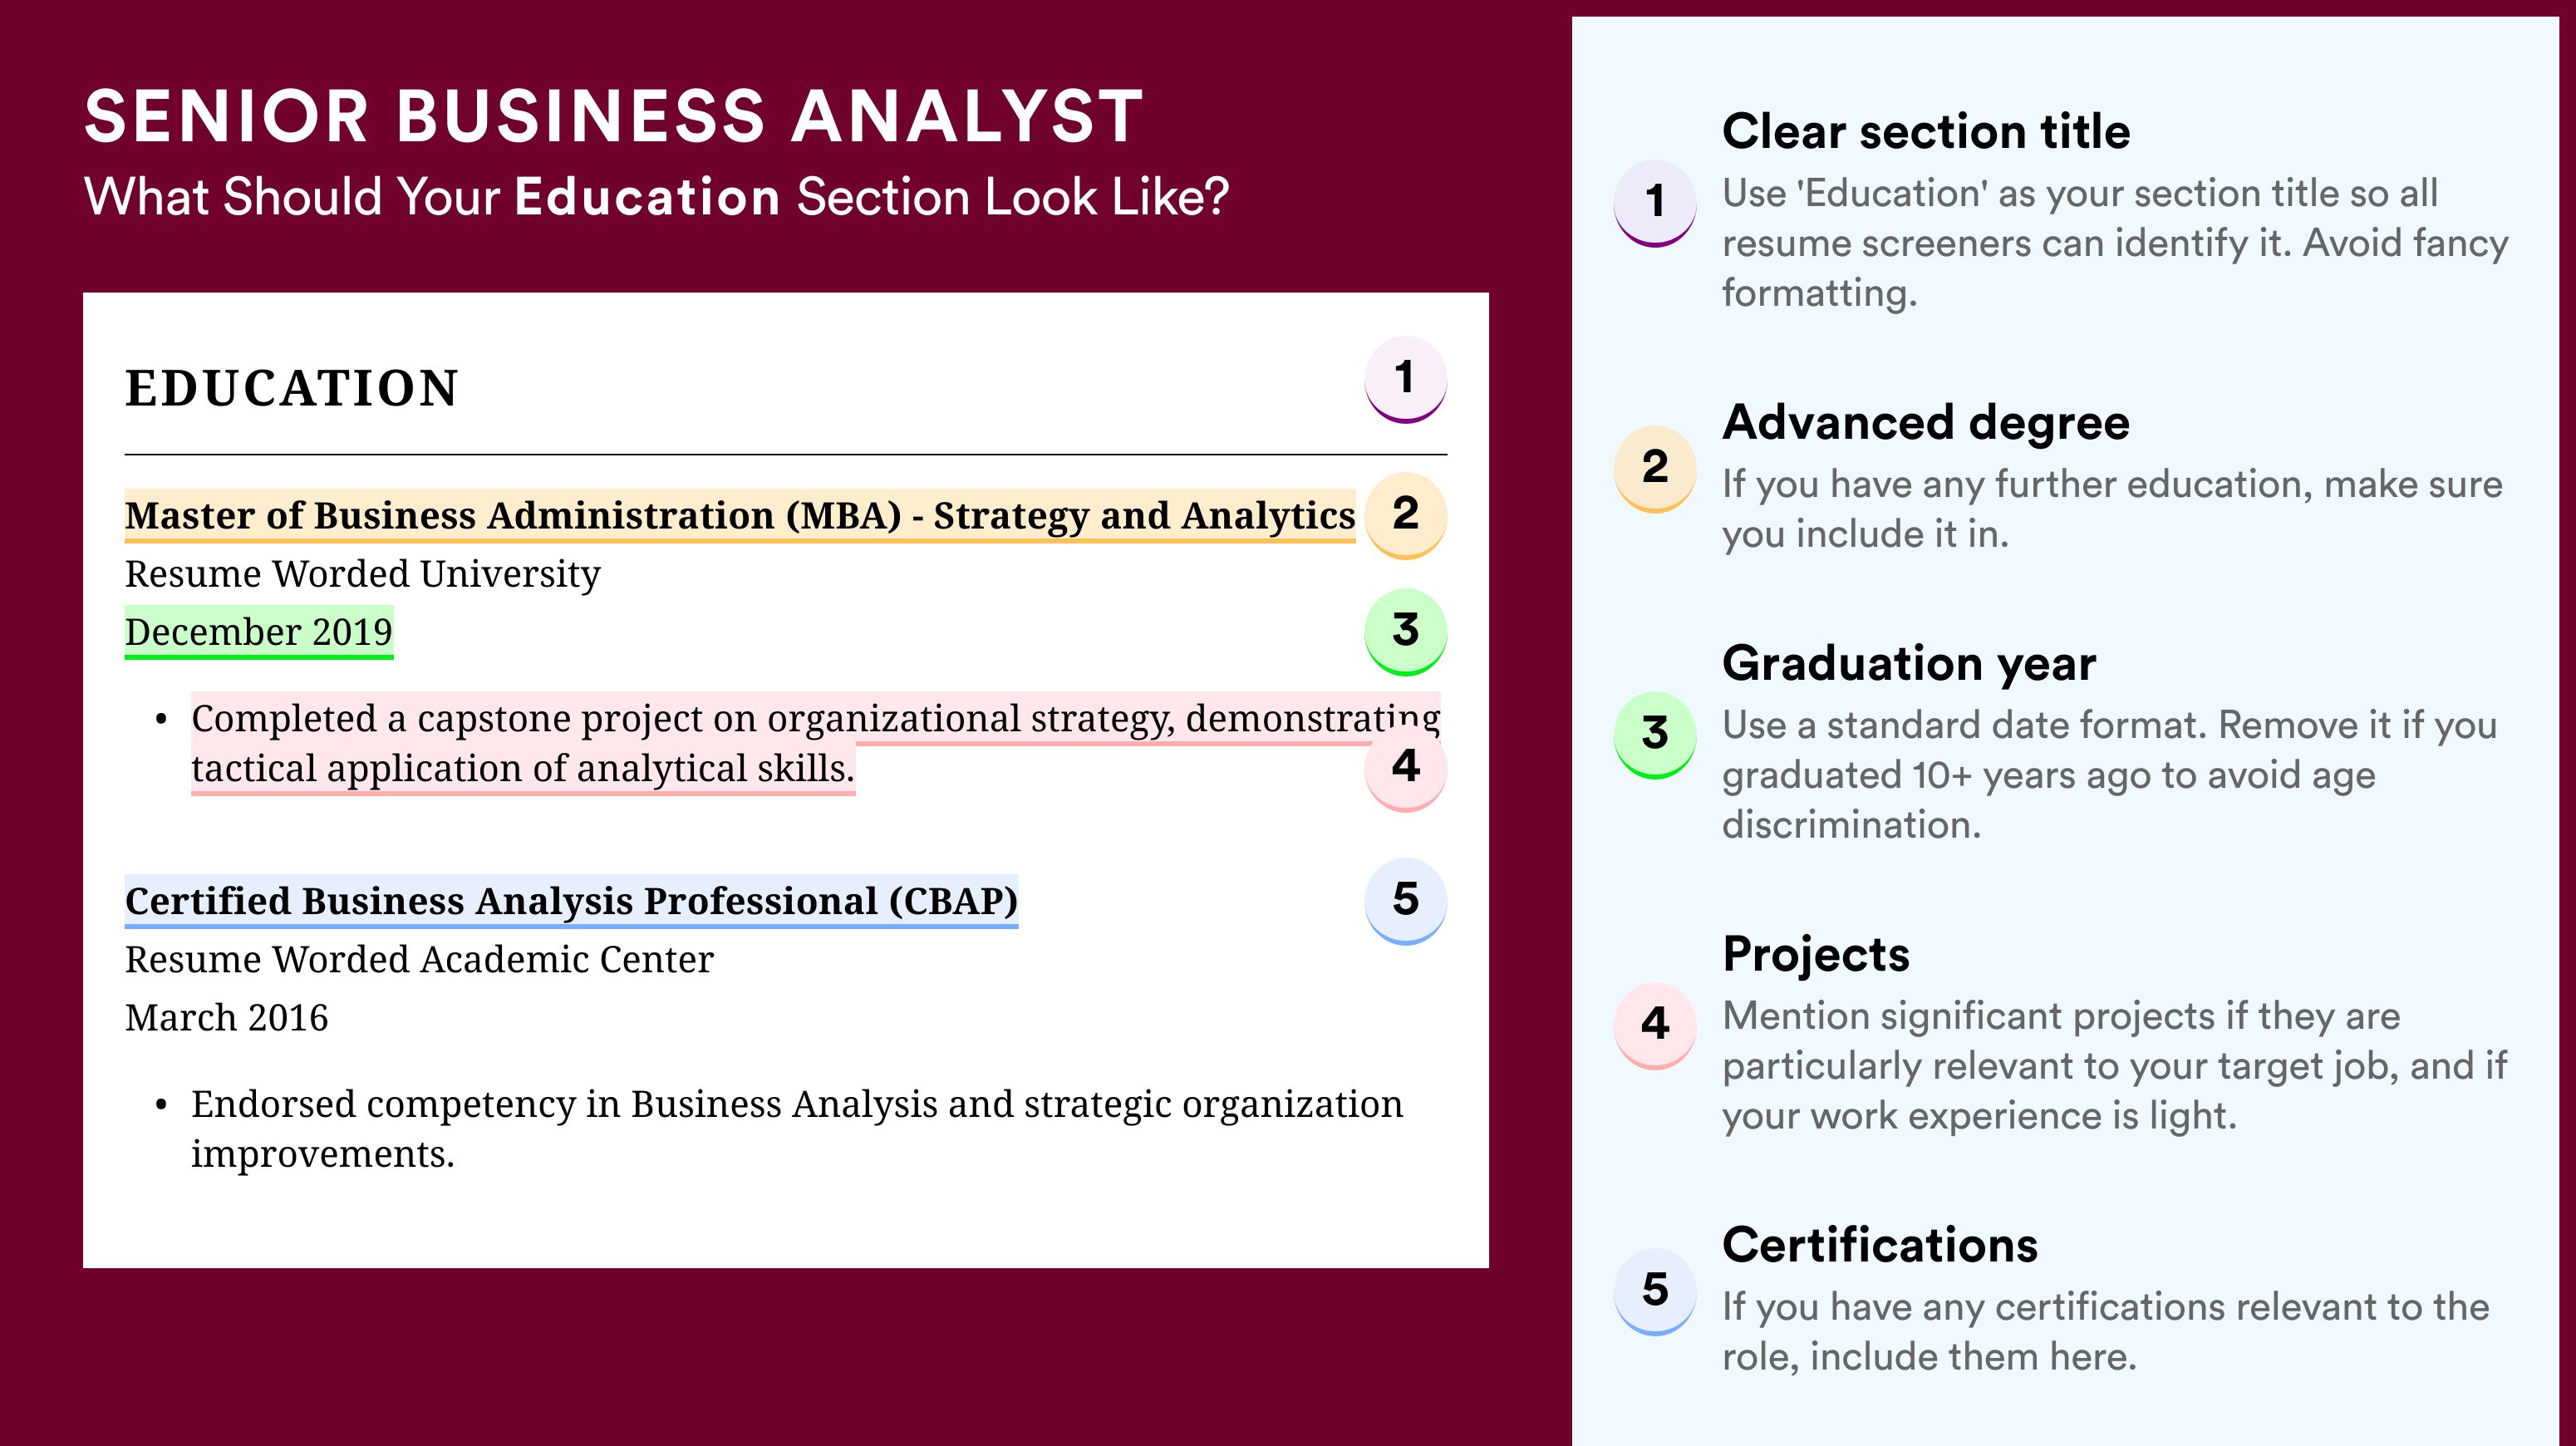This screenshot has width=2576, height=1446.
Task: Click Resume Worded University text
Action: pos(362,574)
